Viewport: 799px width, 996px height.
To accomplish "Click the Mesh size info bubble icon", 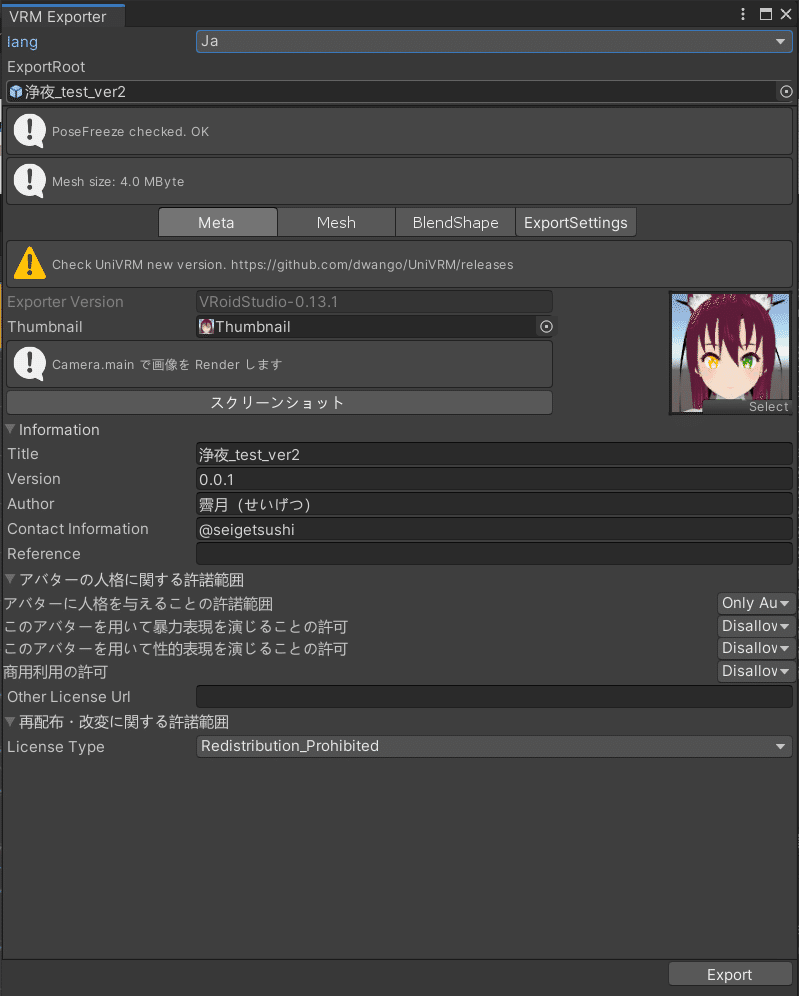I will (x=29, y=181).
